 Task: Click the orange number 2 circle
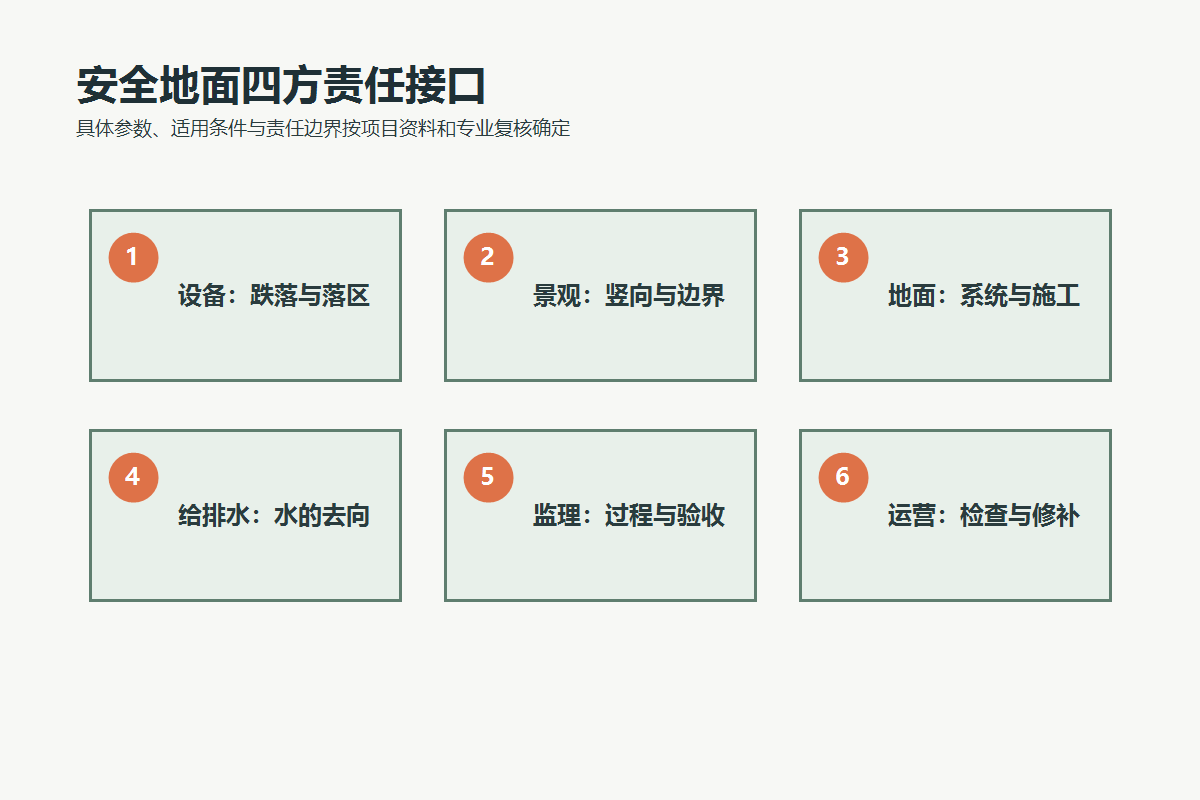(x=488, y=257)
